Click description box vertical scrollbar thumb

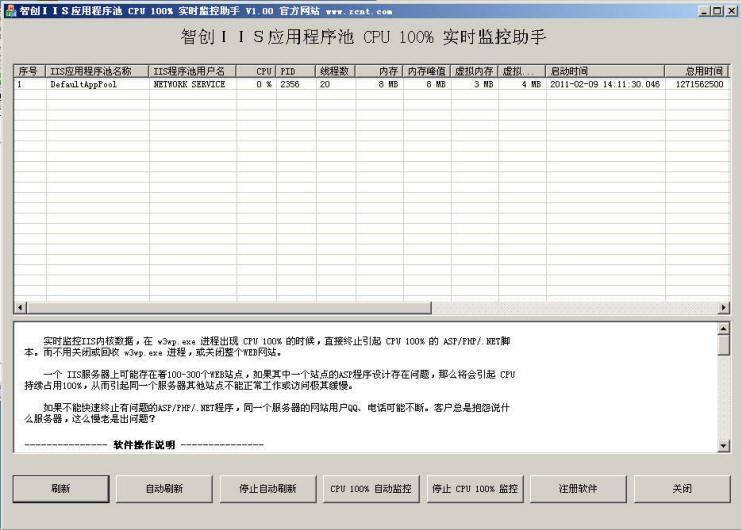[724, 345]
